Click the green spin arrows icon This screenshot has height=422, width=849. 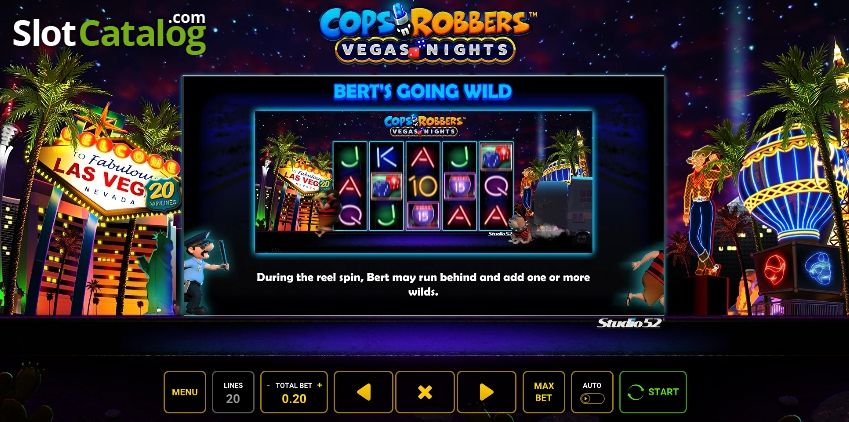coord(635,392)
